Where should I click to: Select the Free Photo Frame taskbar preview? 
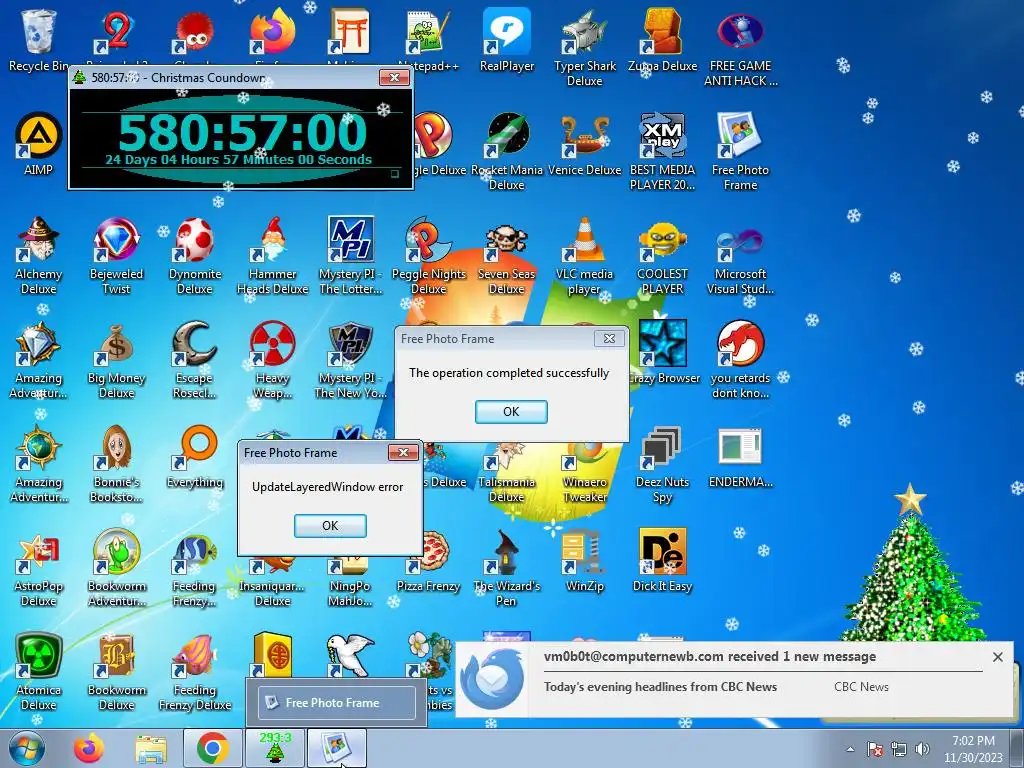337,703
